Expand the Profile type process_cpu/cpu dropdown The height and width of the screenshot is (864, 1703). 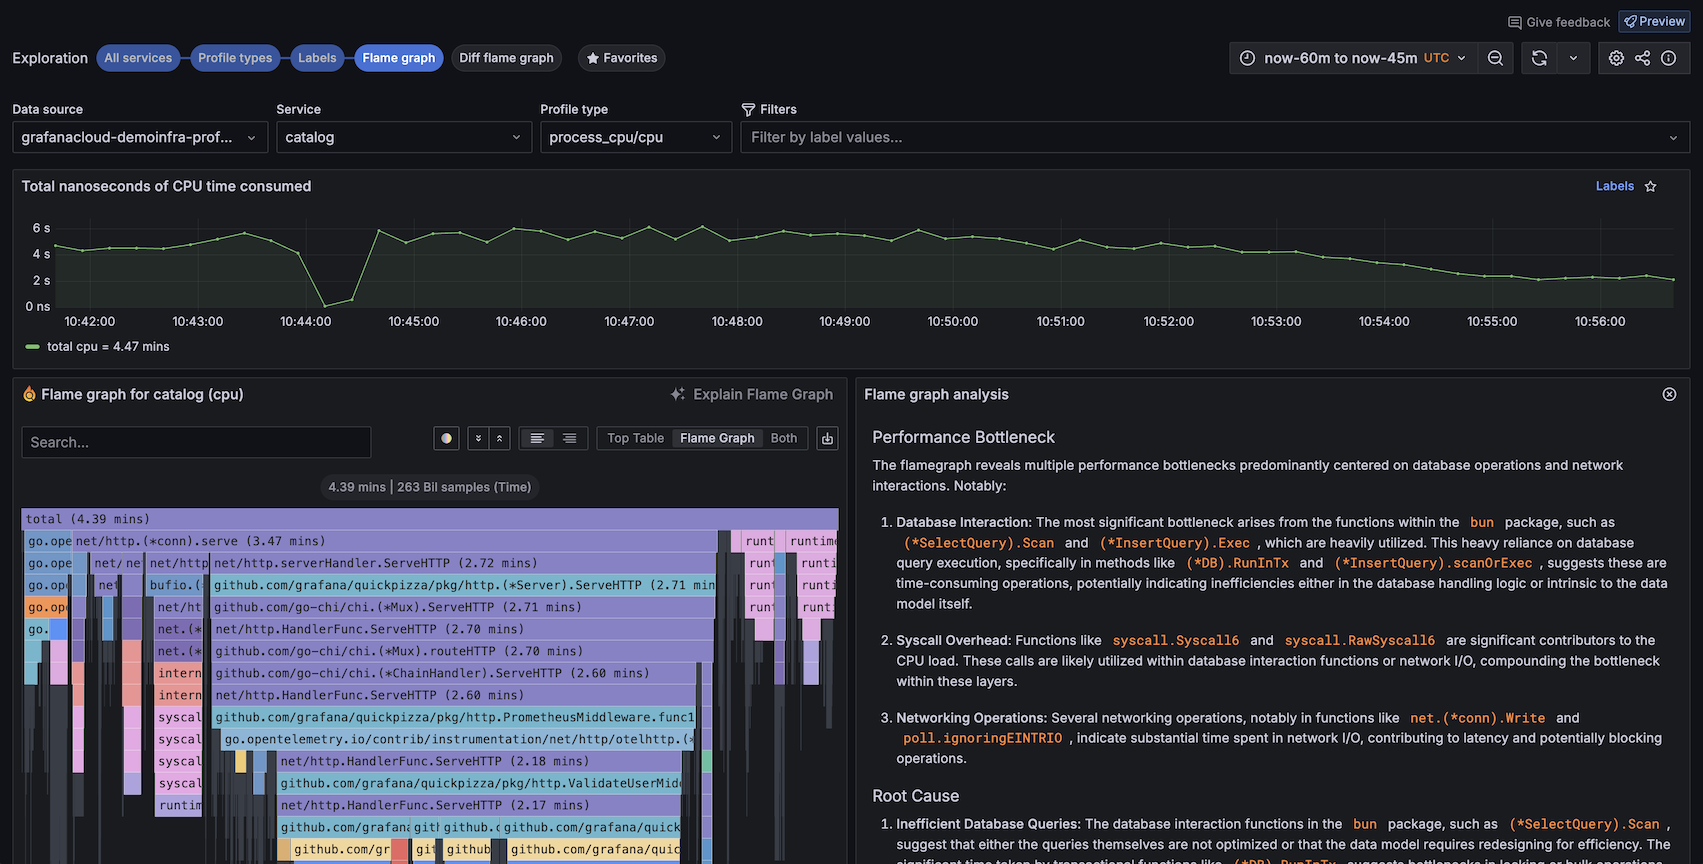point(635,137)
